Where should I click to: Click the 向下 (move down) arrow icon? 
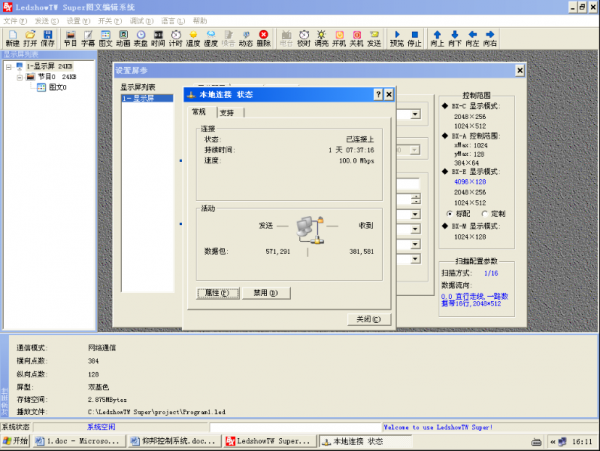[x=455, y=39]
